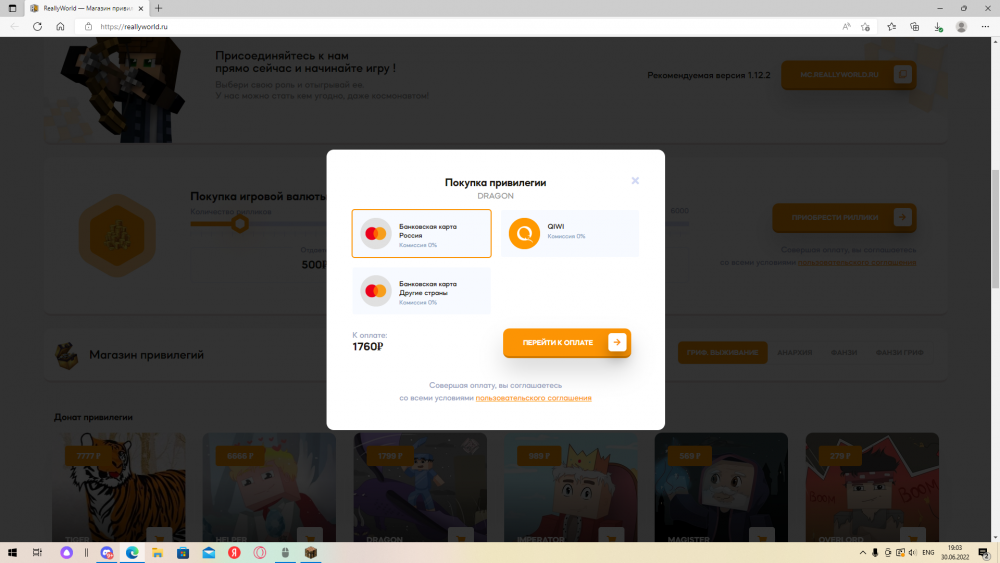Select Банковская карта Другие страны payment option
1000x563 pixels.
422,291
